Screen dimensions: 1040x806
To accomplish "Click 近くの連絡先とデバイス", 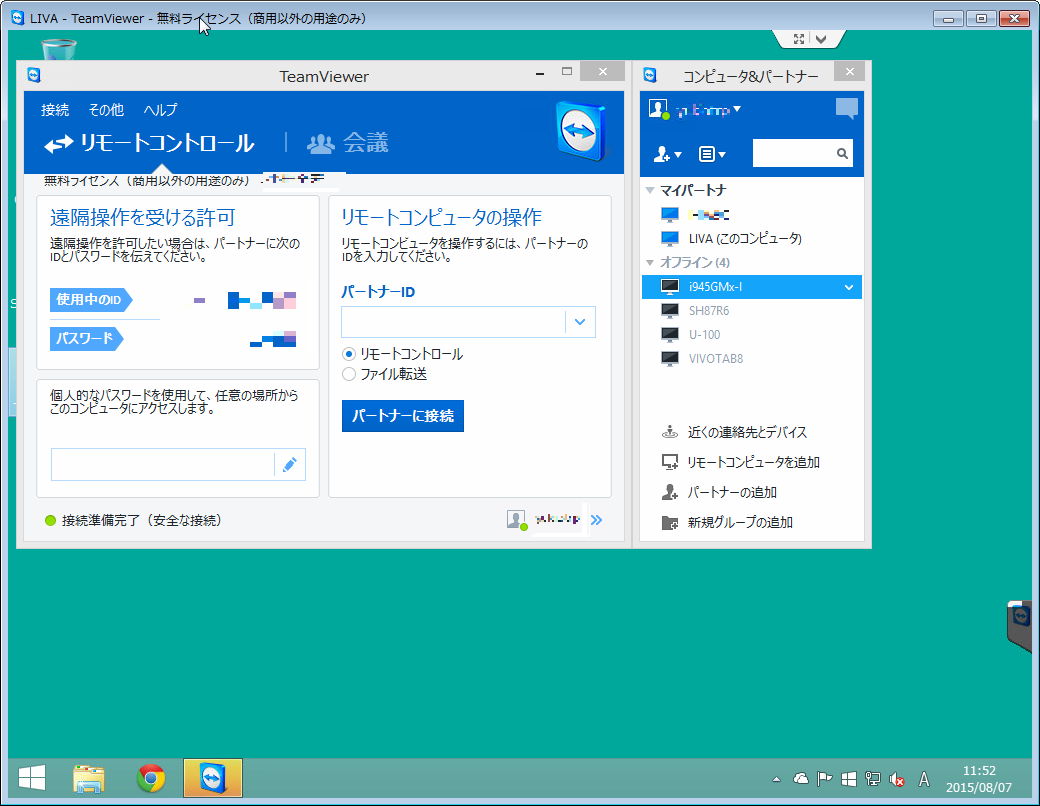I will click(747, 433).
